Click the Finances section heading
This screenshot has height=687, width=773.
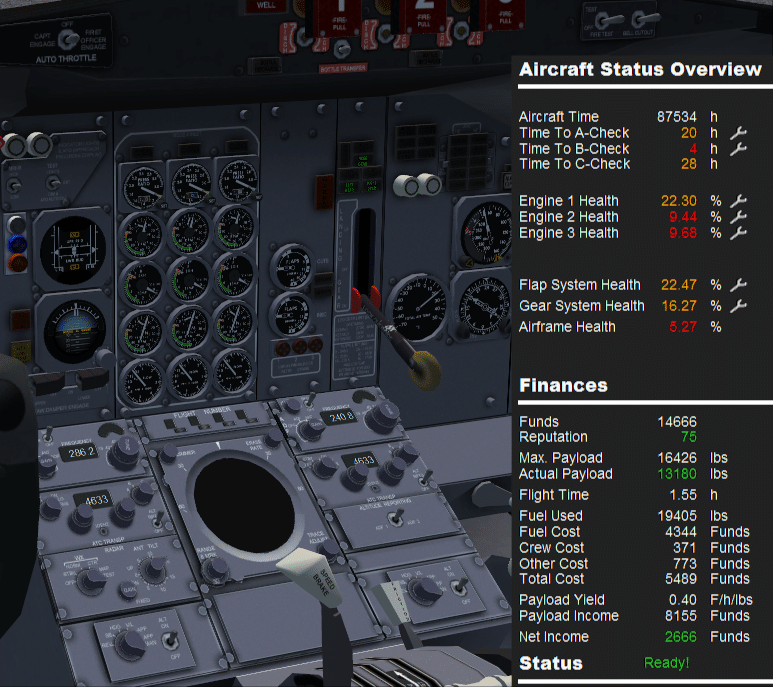(563, 385)
